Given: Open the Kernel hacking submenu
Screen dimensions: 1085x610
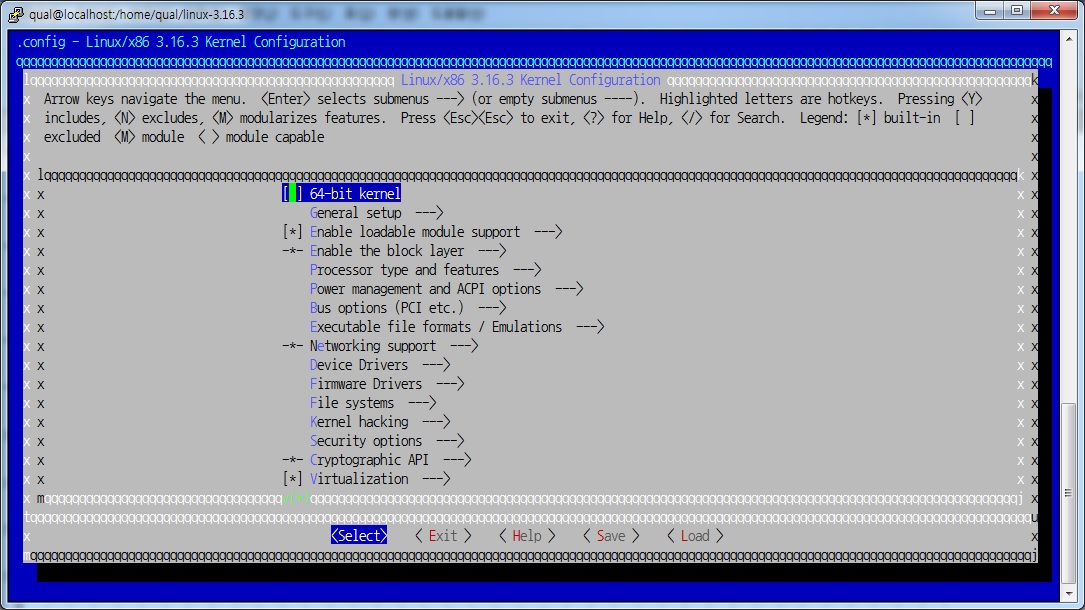Looking at the screenshot, I should coord(380,422).
